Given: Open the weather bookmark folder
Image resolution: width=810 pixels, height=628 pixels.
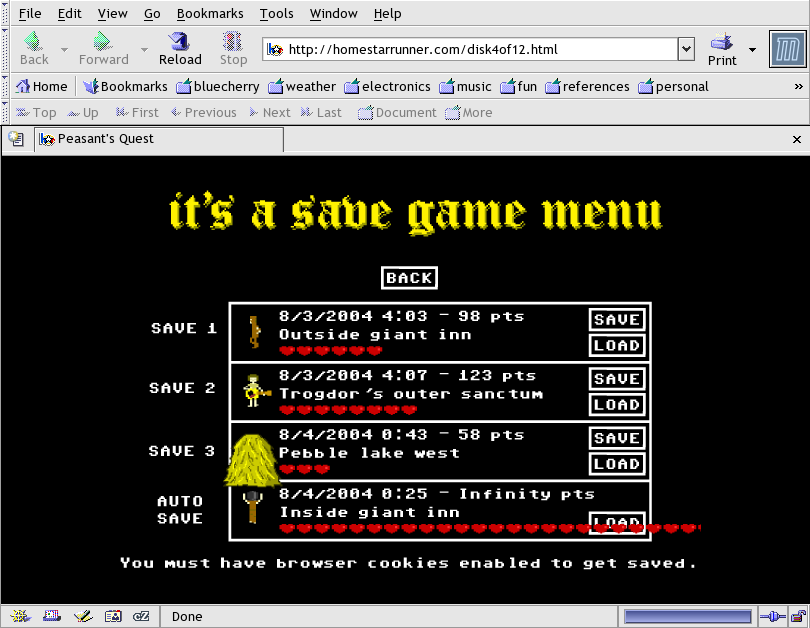Looking at the screenshot, I should [x=302, y=86].
